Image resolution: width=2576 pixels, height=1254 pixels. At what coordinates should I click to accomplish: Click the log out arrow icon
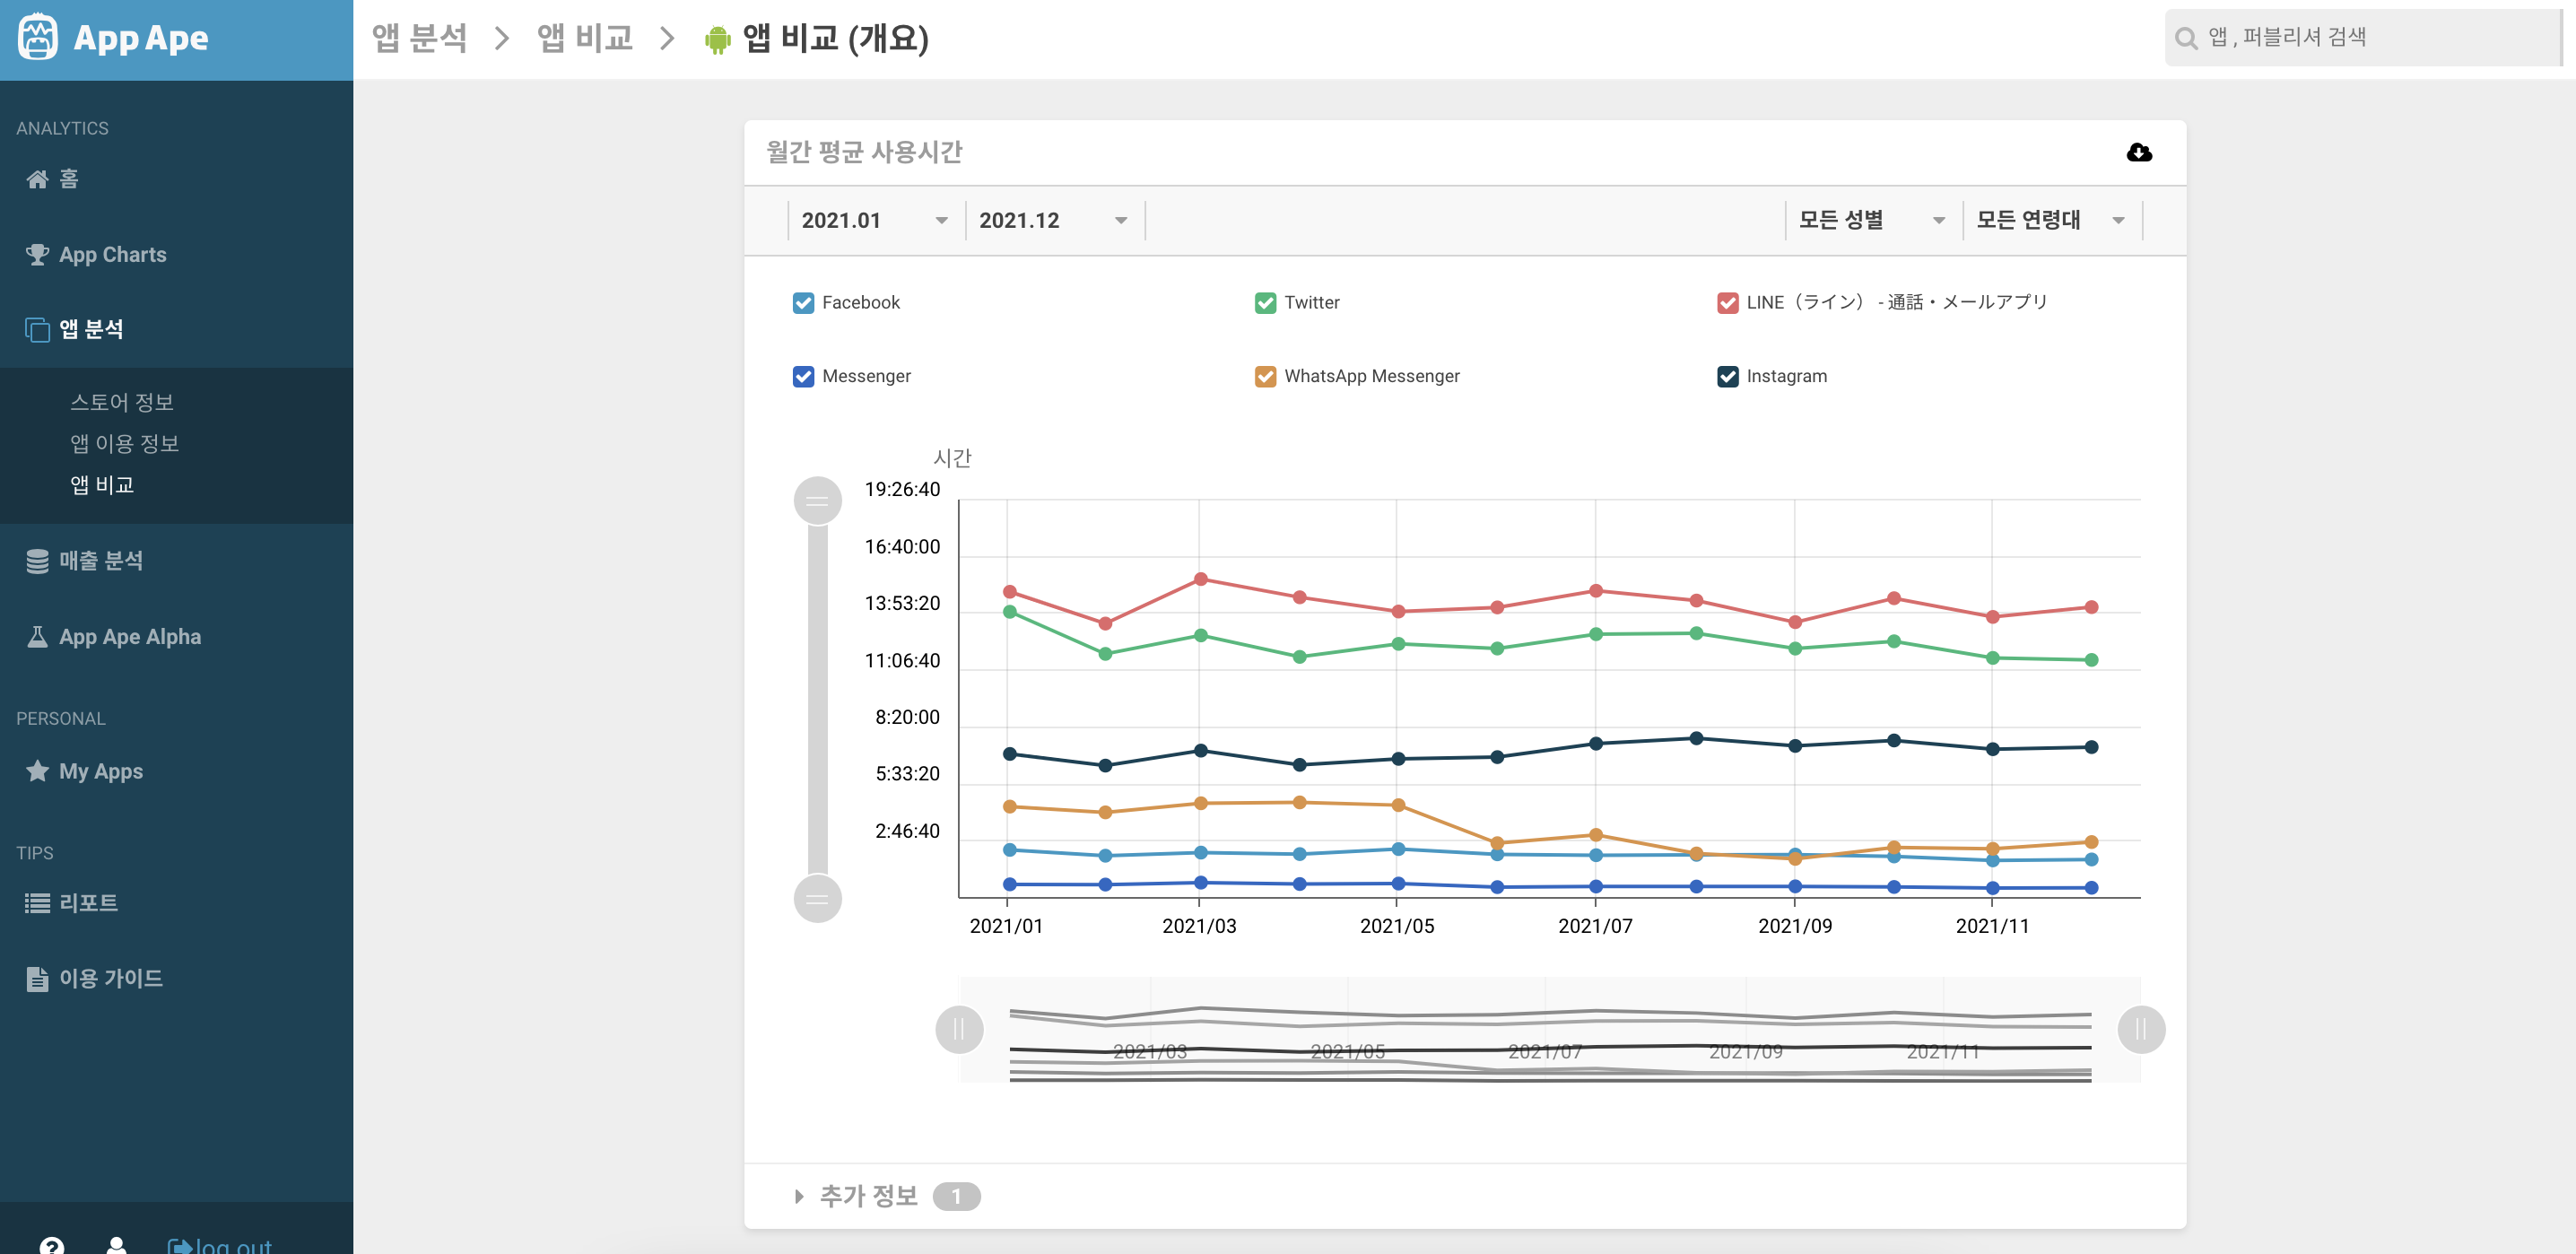point(180,1246)
